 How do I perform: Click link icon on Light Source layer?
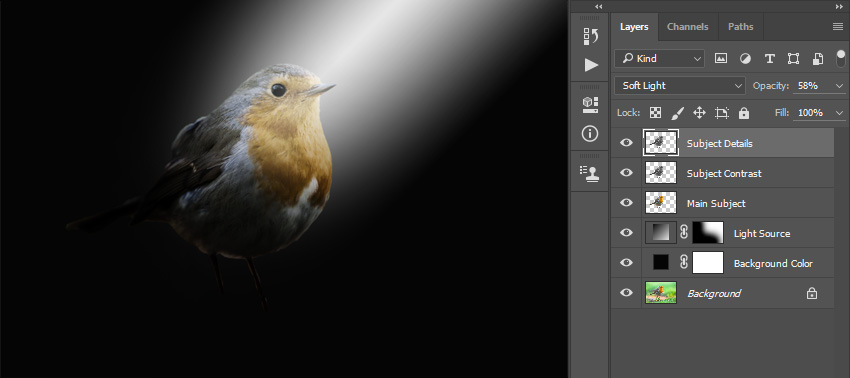tap(684, 233)
